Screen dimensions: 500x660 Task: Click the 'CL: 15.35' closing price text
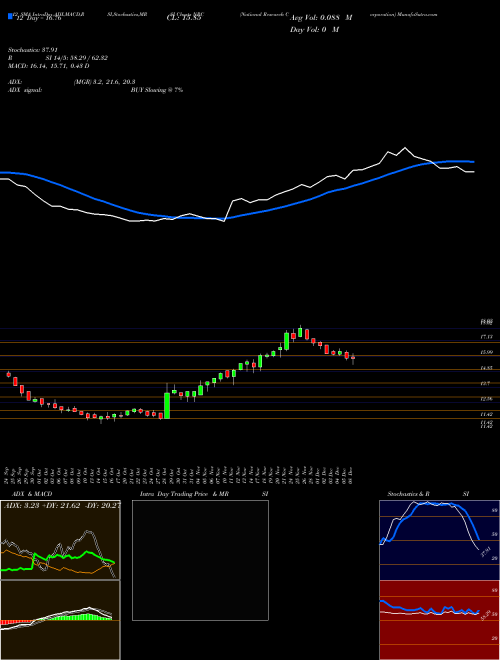tap(185, 18)
